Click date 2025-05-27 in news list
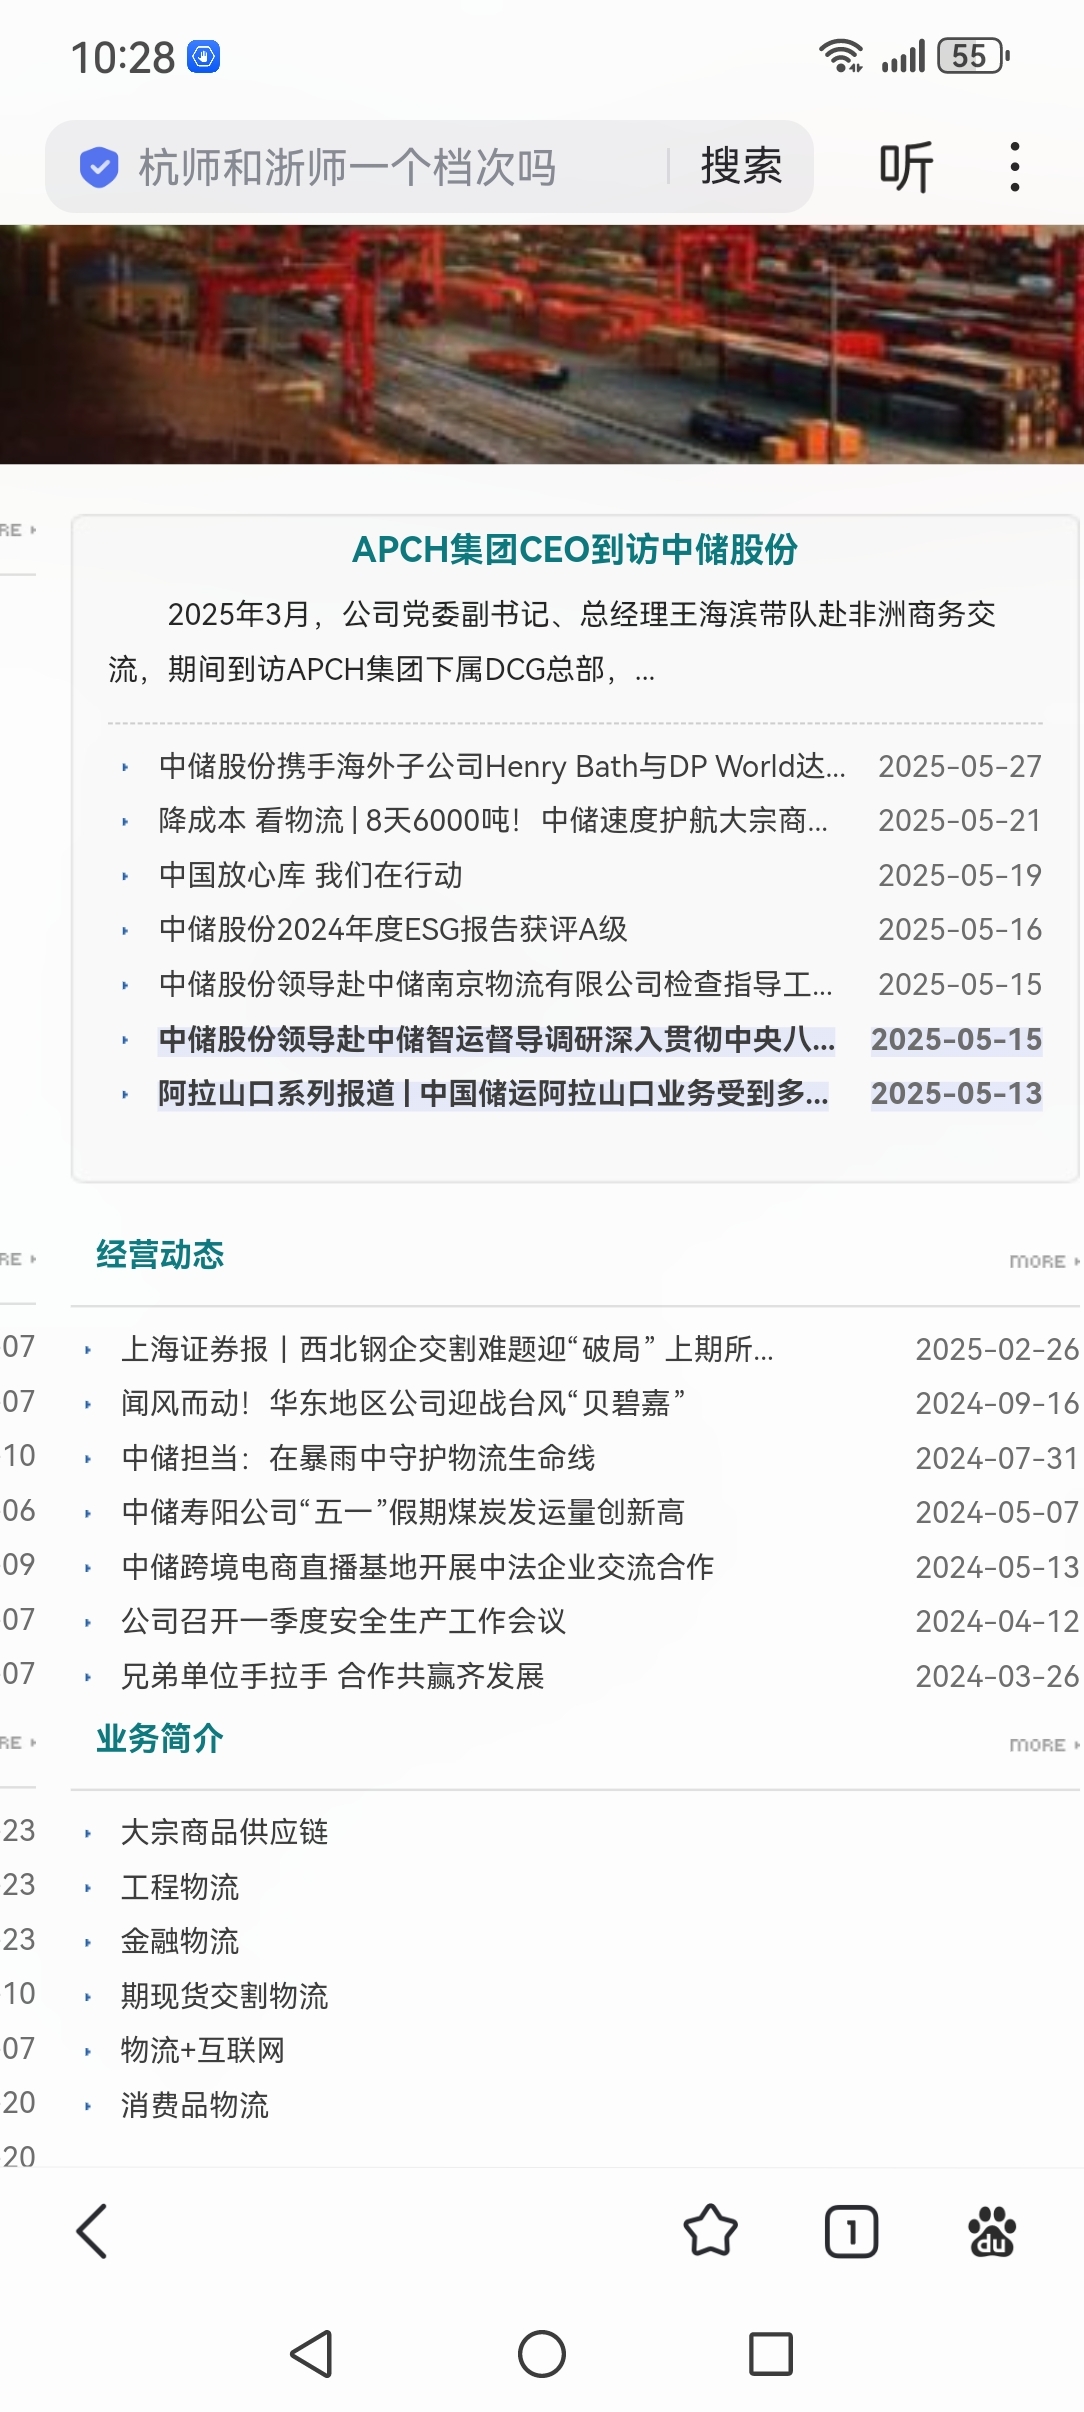Viewport: 1084px width, 2412px height. pyautogui.click(x=960, y=766)
